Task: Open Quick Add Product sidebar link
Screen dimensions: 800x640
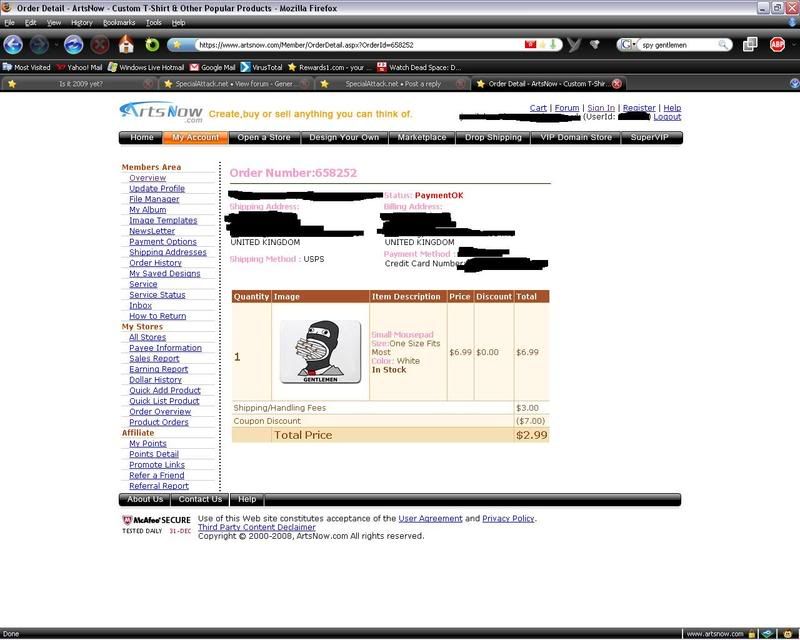Action: coord(165,390)
